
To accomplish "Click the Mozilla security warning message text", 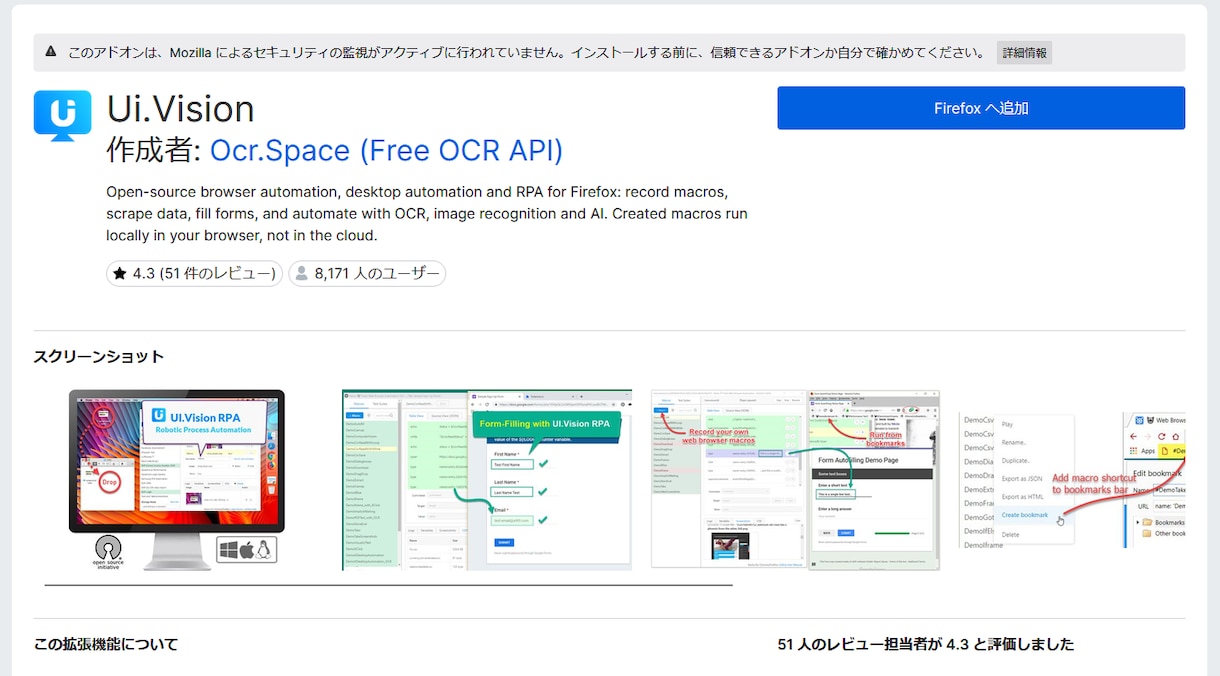I will [x=527, y=53].
